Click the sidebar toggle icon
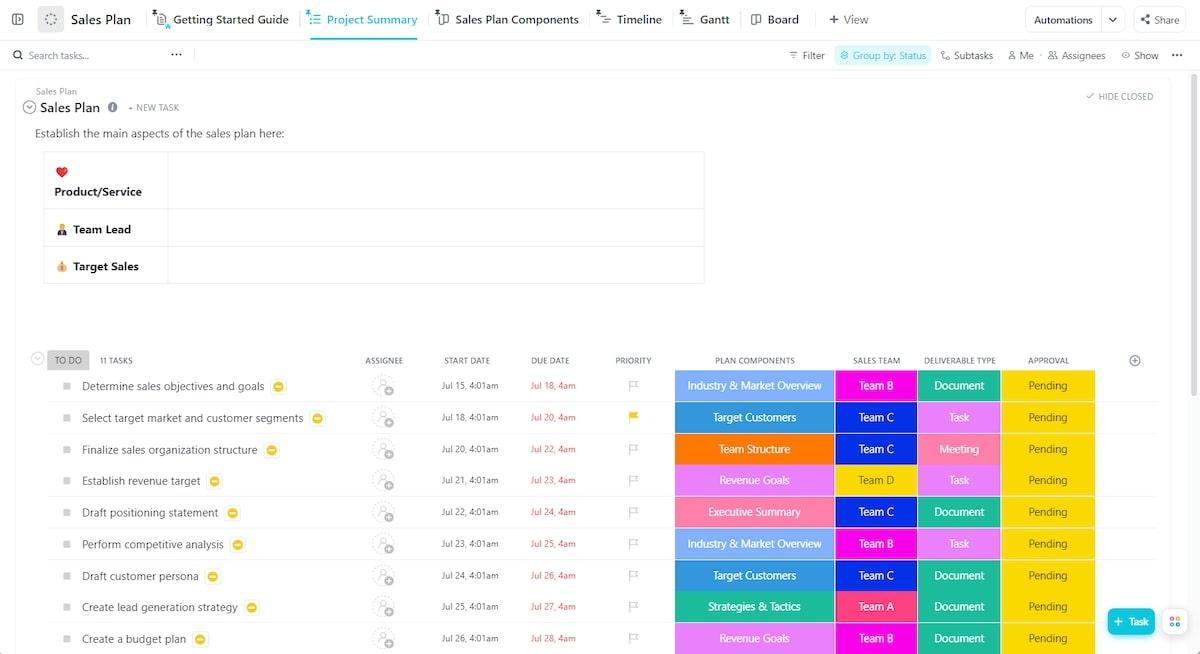Viewport: 1200px width, 654px height. (x=18, y=19)
